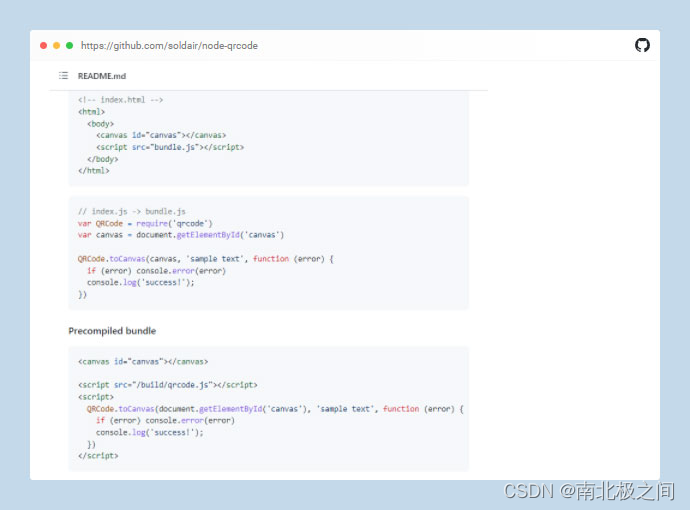Screen dimensions: 690x510
Task: Click the Precompiled bundle heading
Action: coord(112,331)
